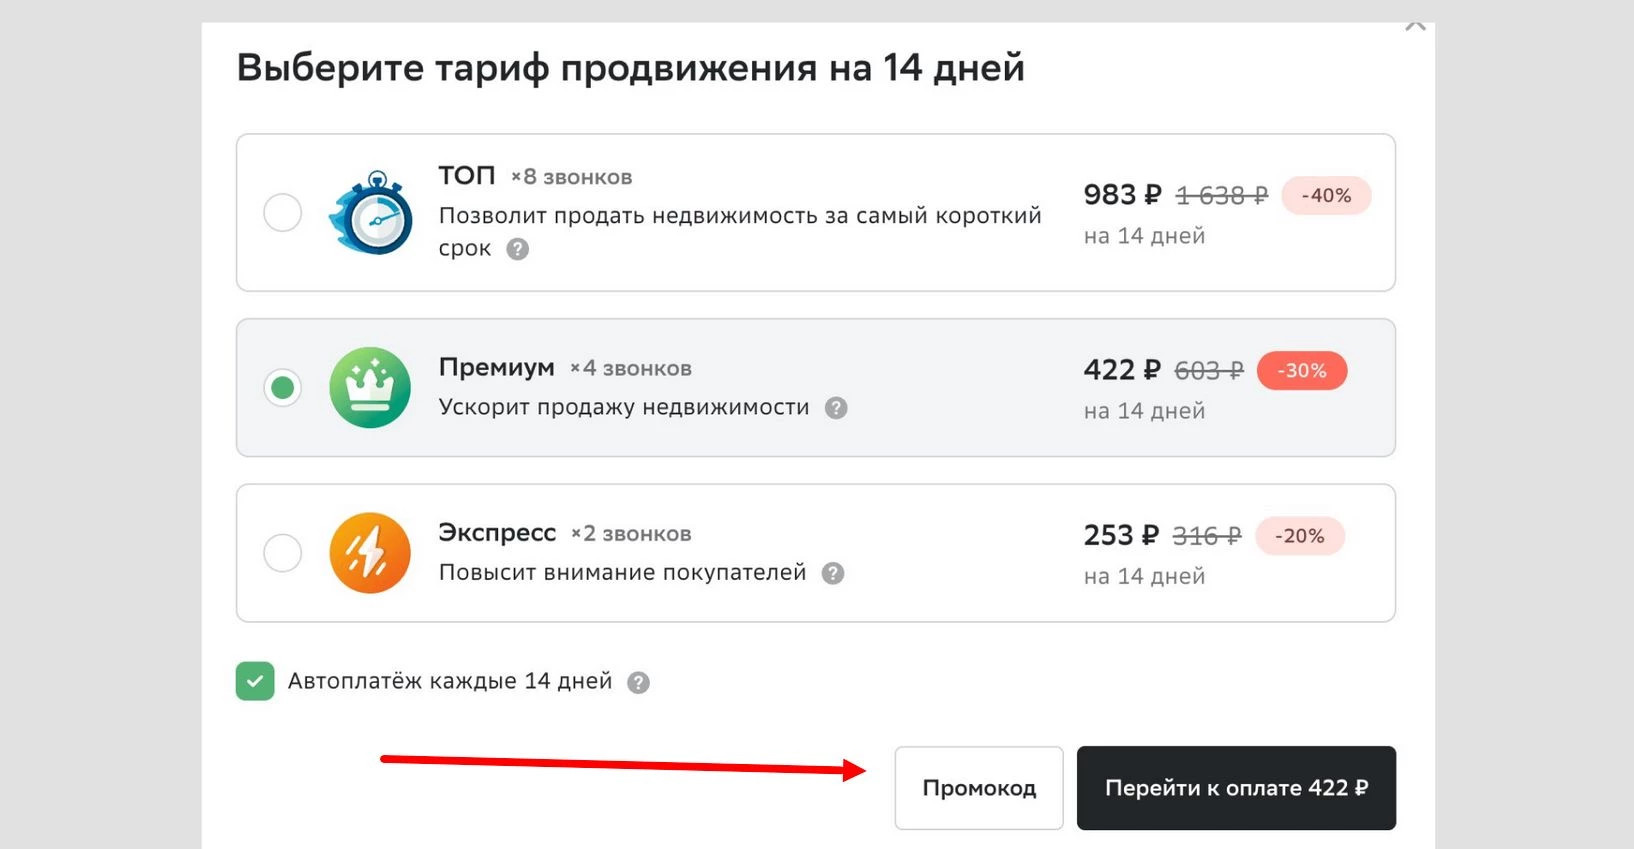Click the -30% discount badge on Премиум

[1302, 370]
